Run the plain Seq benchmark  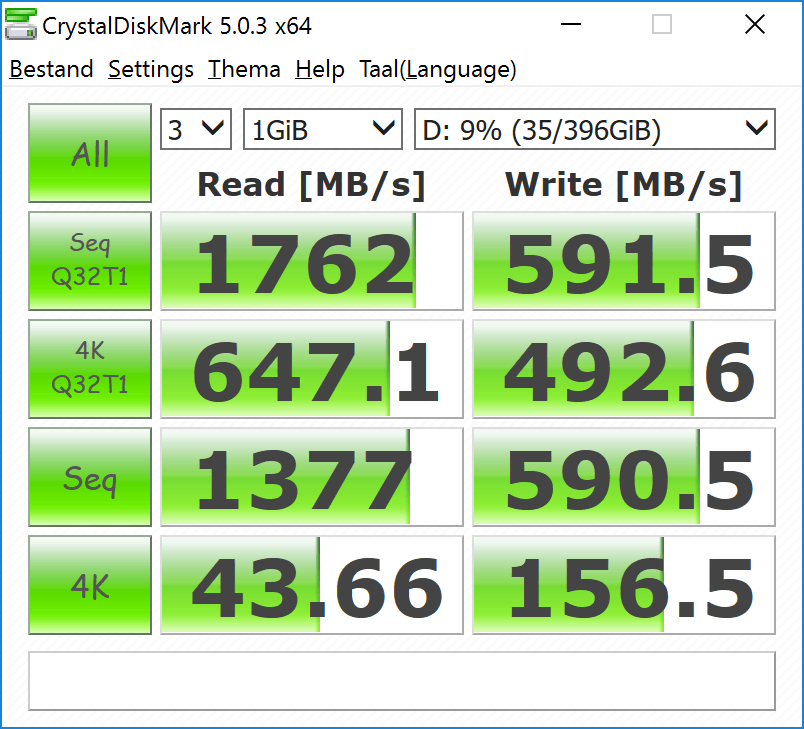click(90, 477)
